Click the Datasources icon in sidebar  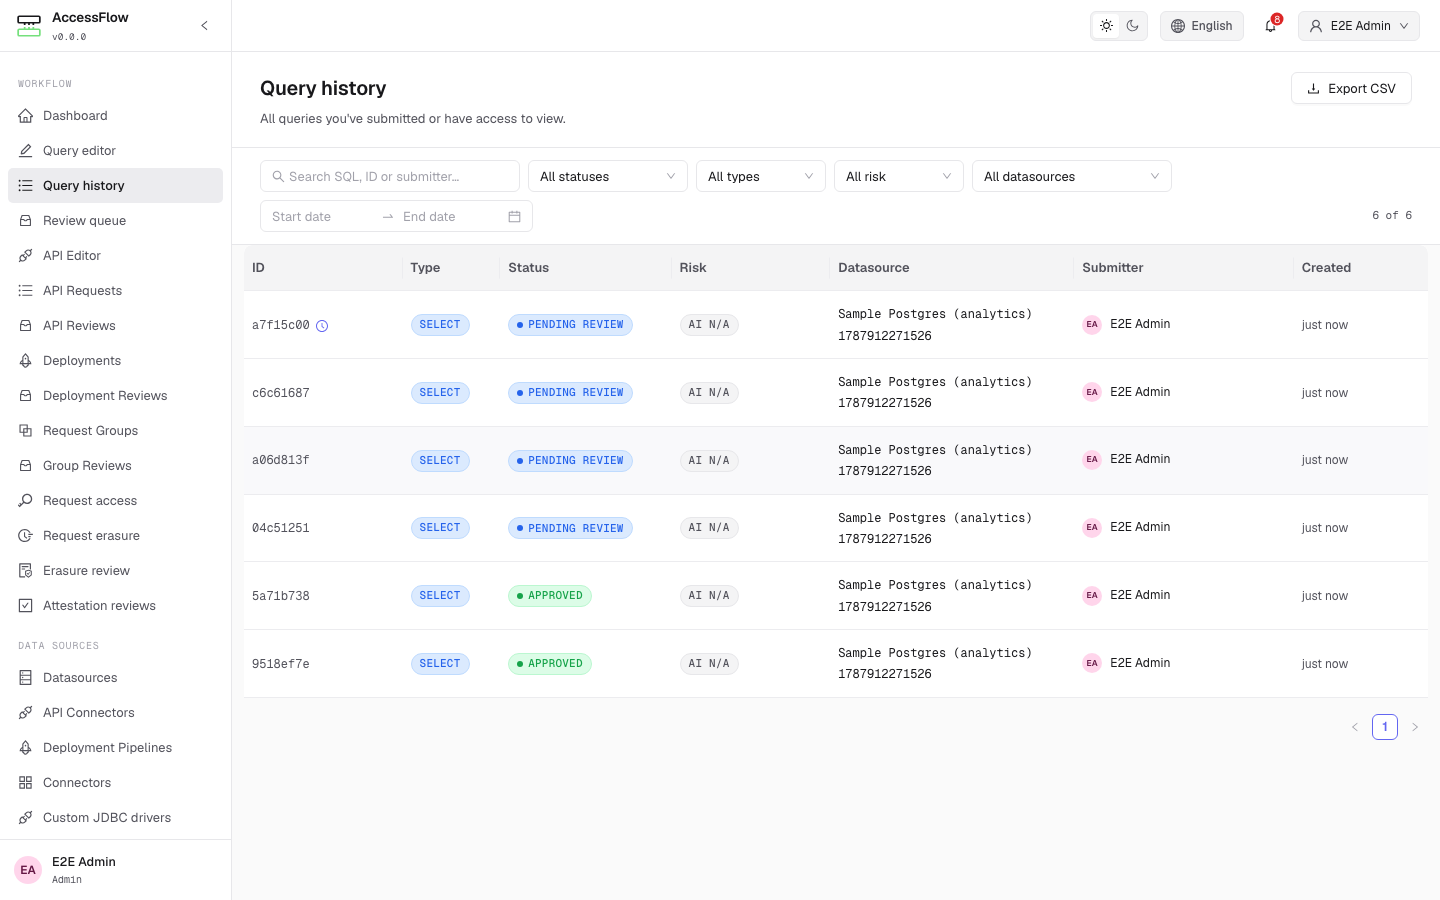26,678
